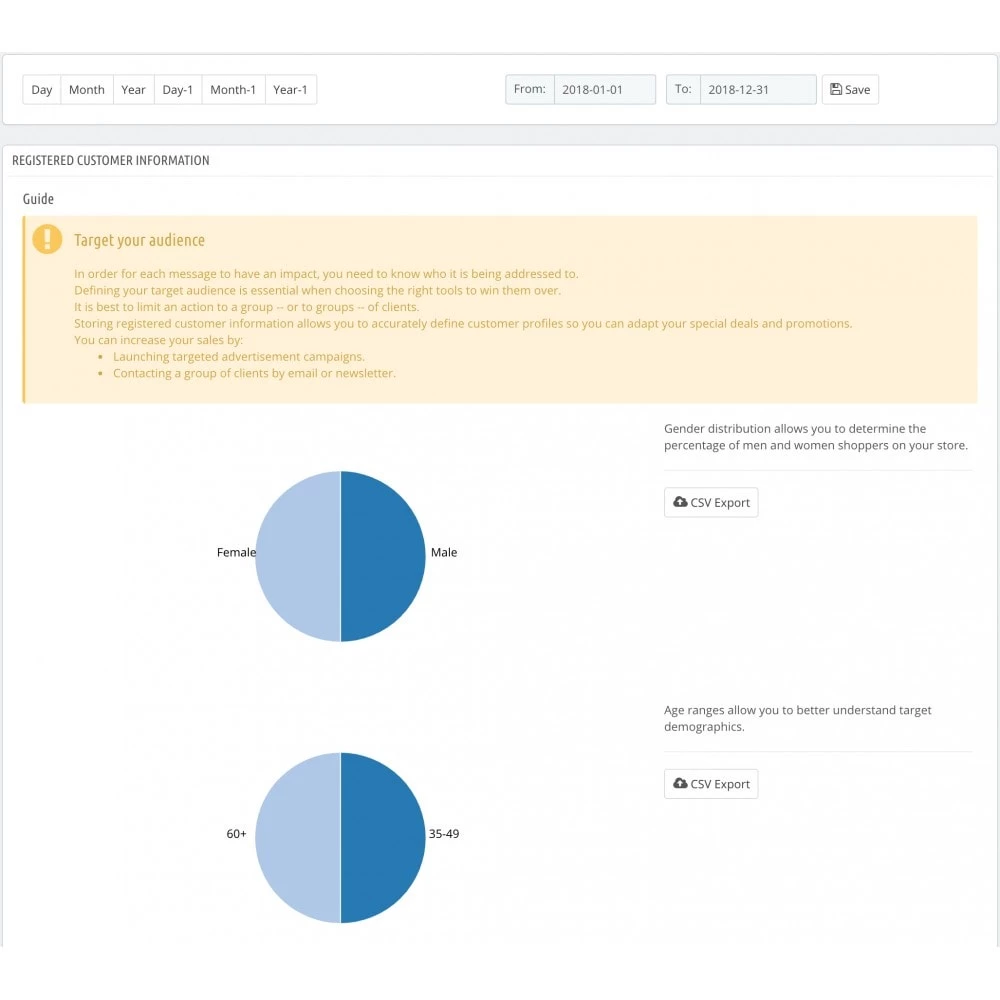The image size is (1000, 1000).
Task: Click the Guide heading
Action: click(x=38, y=199)
